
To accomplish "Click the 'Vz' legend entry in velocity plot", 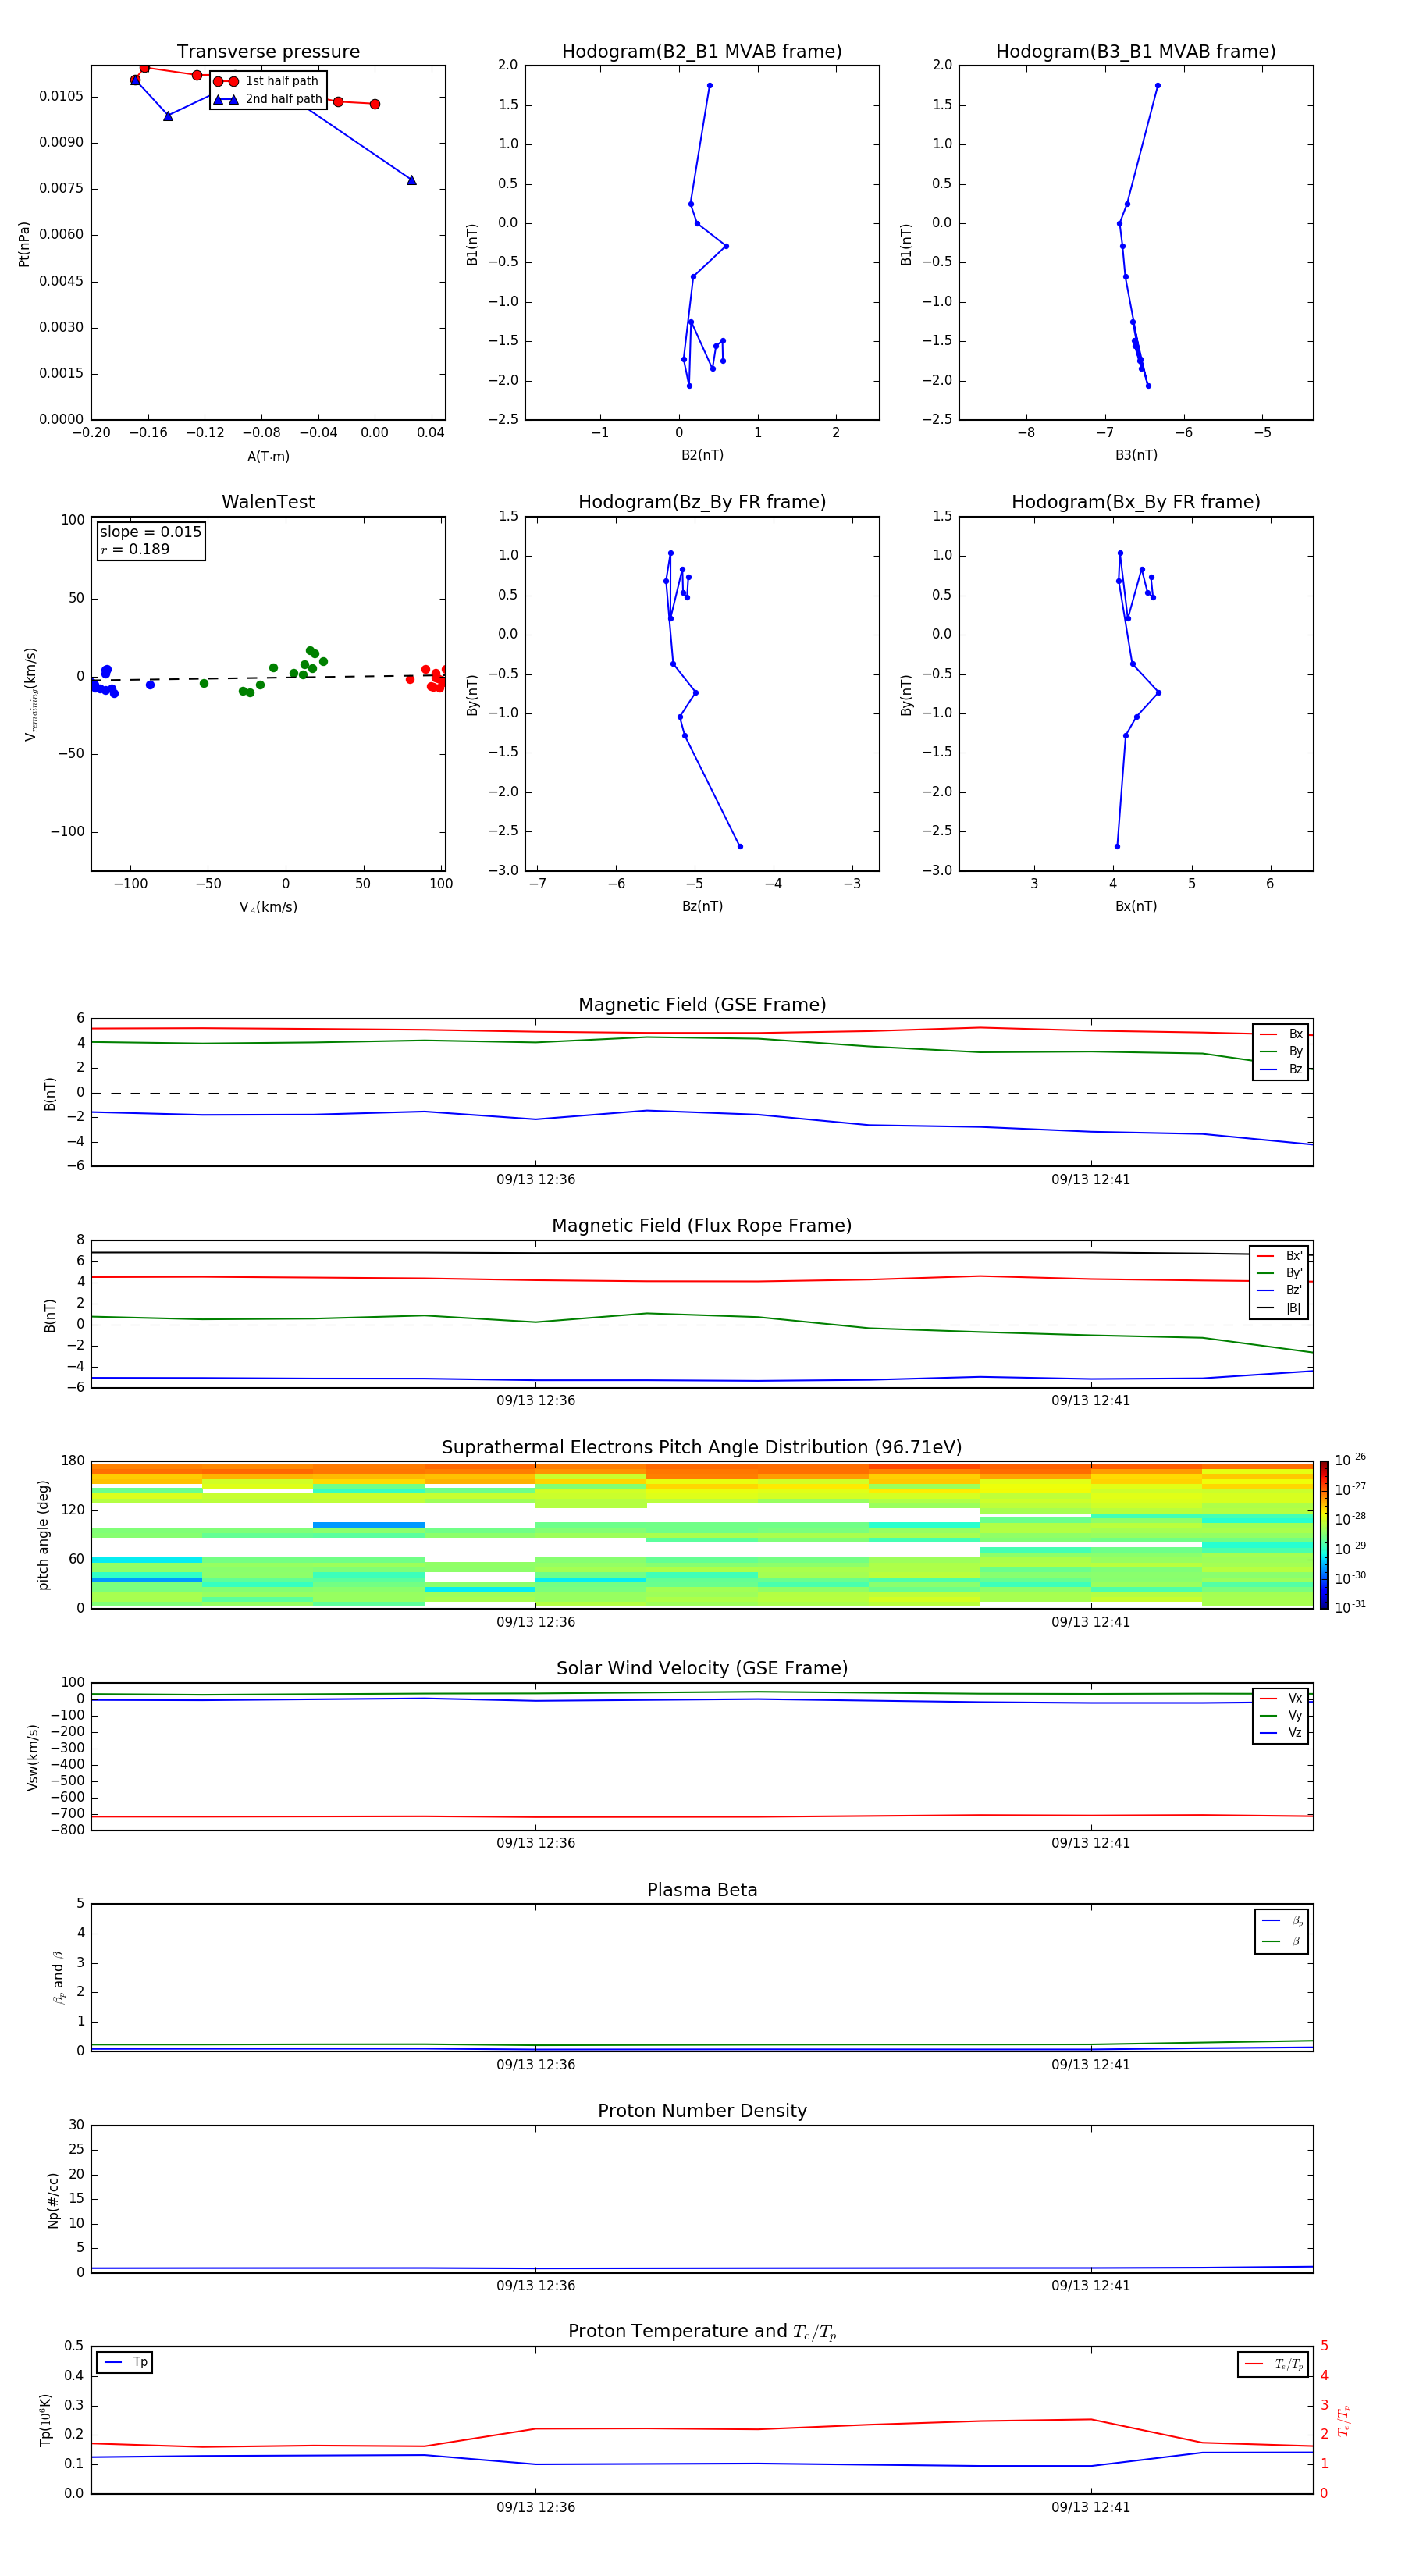I will pos(1281,1733).
